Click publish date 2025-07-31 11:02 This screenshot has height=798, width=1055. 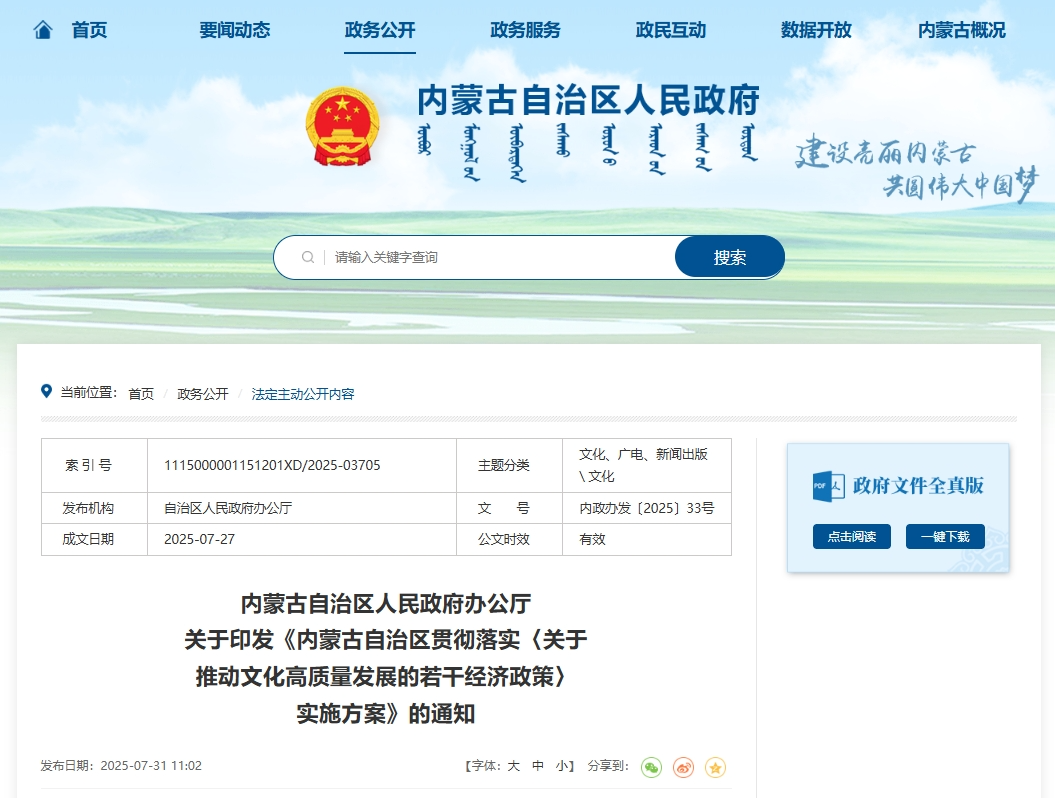tap(151, 766)
